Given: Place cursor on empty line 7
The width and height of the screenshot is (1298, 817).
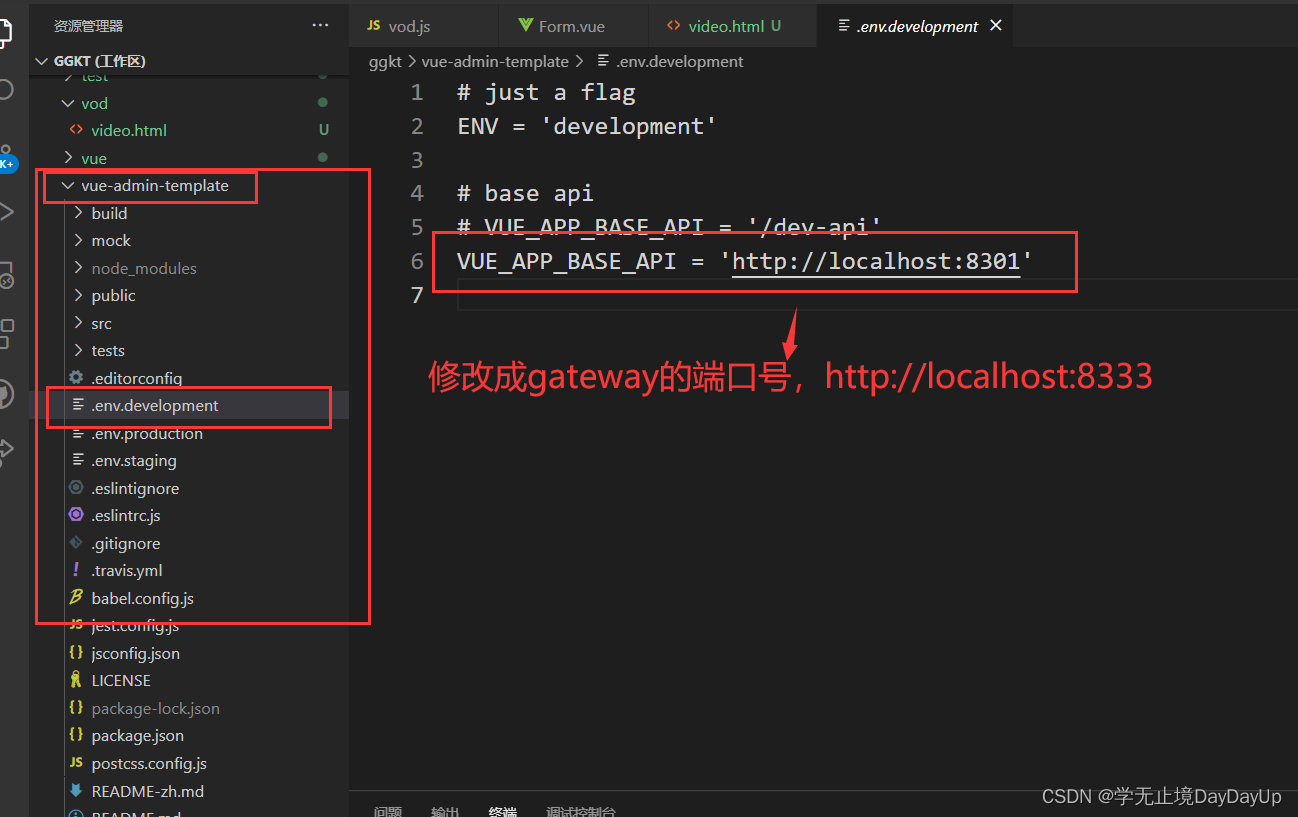Looking at the screenshot, I should tap(877, 296).
